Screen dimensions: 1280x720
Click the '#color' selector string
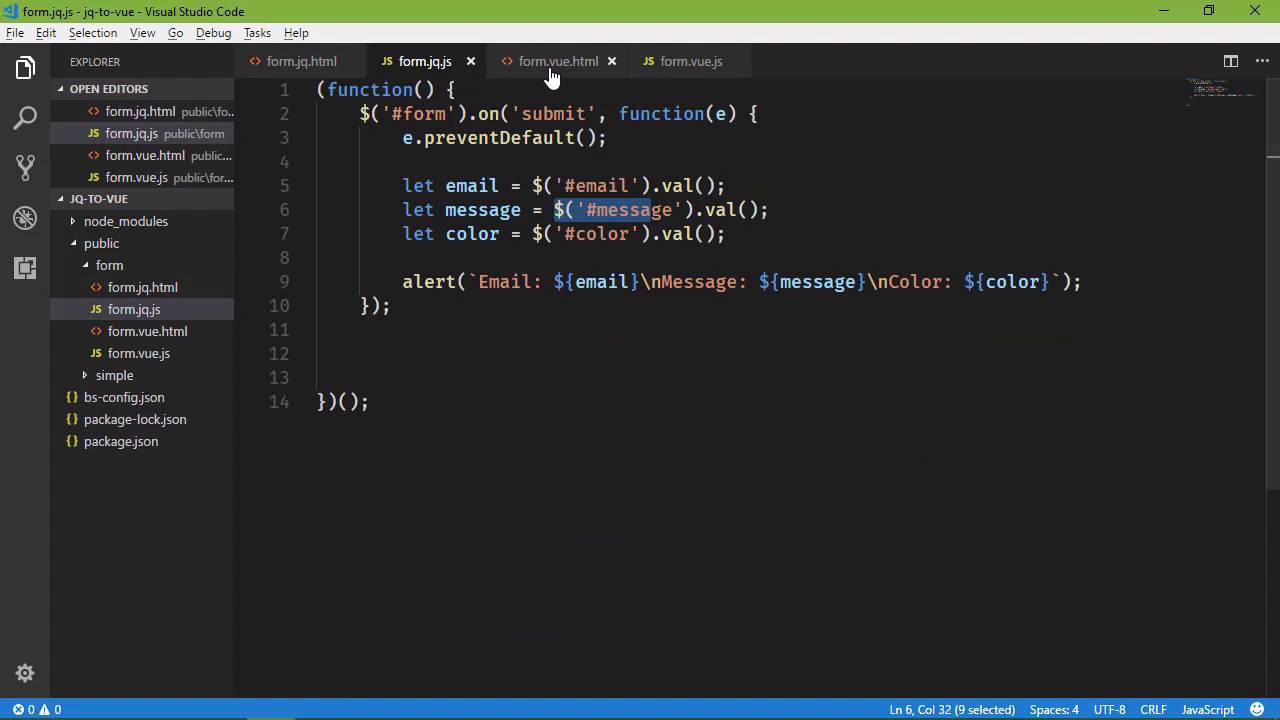pyautogui.click(x=597, y=233)
